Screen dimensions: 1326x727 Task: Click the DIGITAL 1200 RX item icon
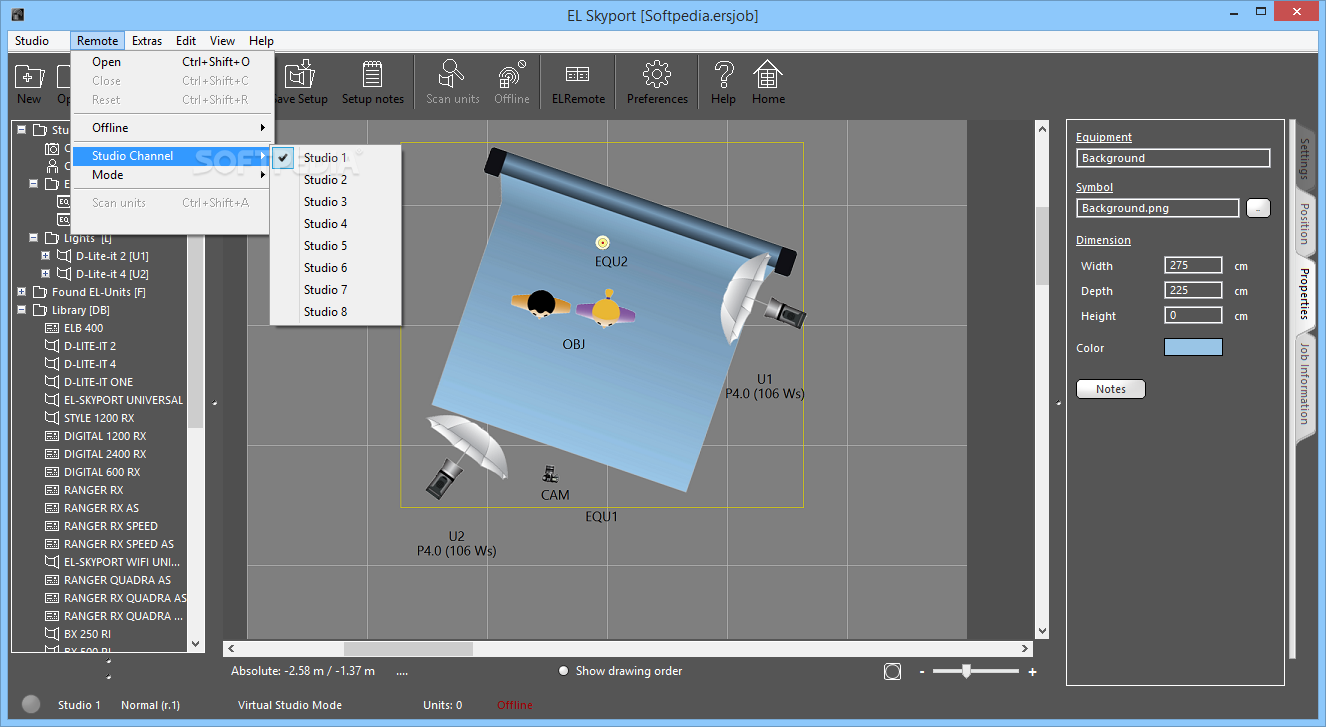[x=52, y=436]
